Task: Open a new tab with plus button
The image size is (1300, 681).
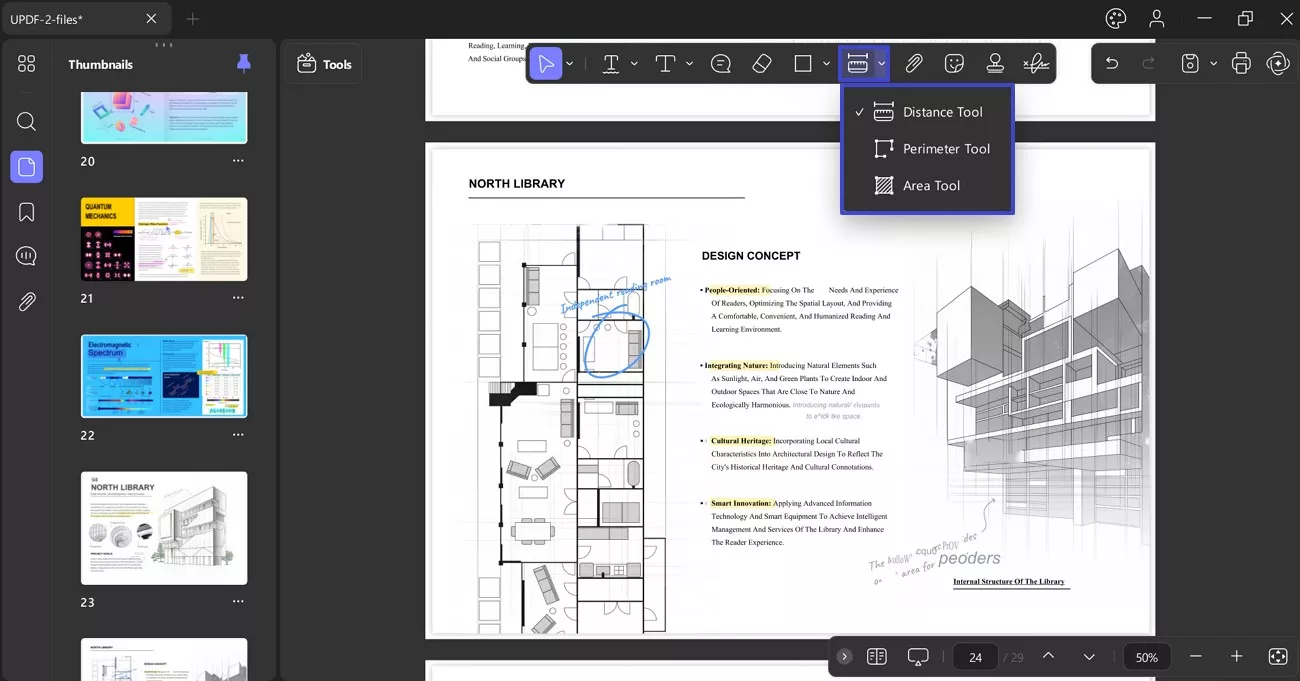Action: click(x=193, y=19)
